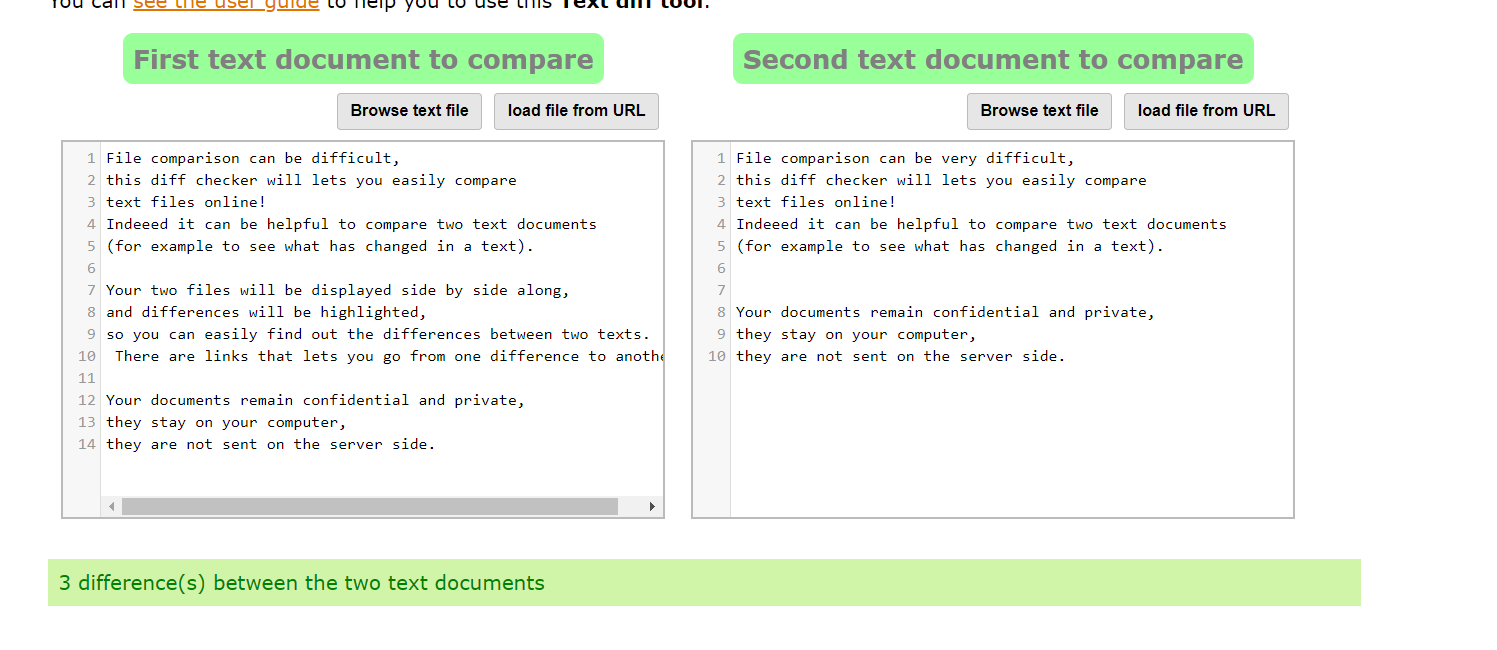Click the Second text document to compare heading
The image size is (1497, 650).
click(993, 58)
